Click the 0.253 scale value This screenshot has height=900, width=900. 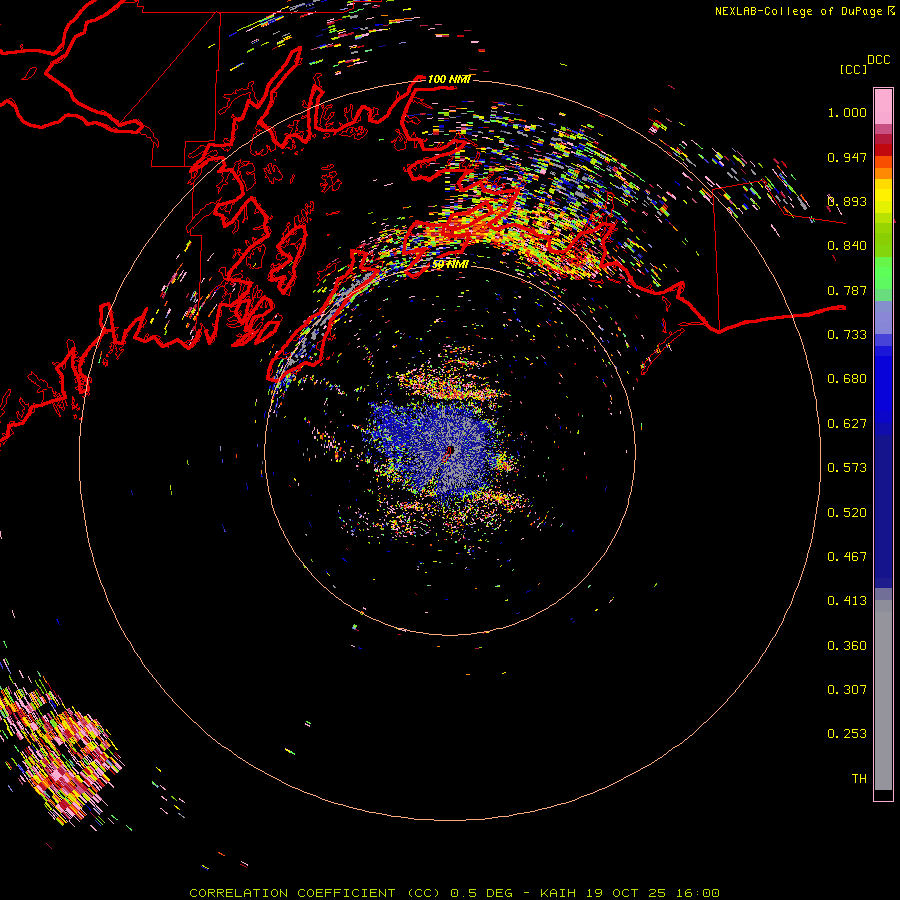click(x=847, y=734)
